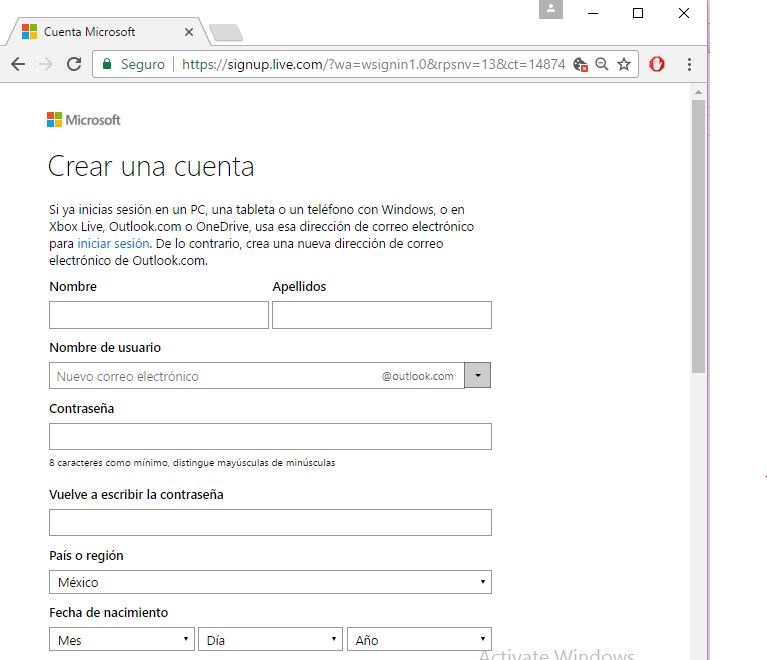767x660 pixels.
Task: Click the iniciar sesión link
Action: pos(113,244)
